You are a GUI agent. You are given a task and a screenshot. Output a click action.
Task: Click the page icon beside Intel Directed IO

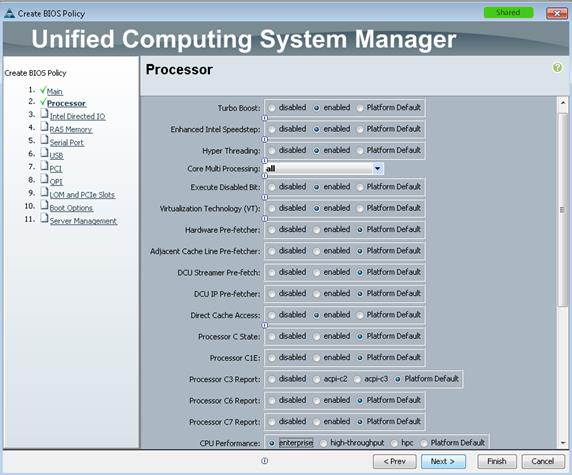44,113
